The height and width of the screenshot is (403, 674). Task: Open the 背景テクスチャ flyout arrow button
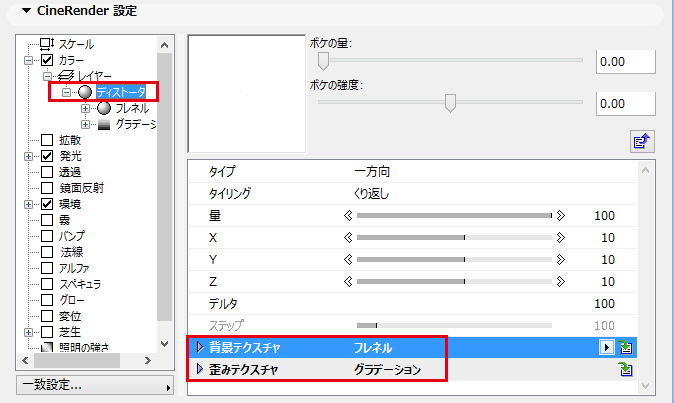click(606, 347)
